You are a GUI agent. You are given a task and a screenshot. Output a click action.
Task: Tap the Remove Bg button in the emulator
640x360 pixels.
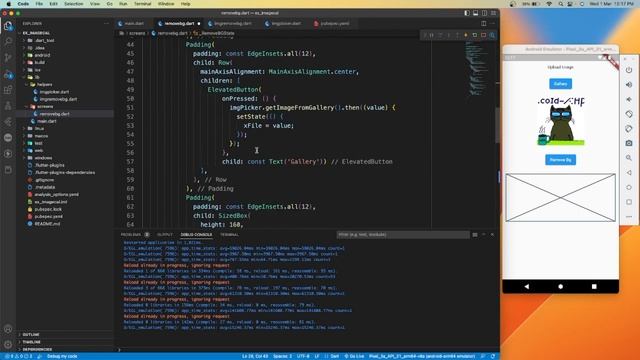click(560, 160)
